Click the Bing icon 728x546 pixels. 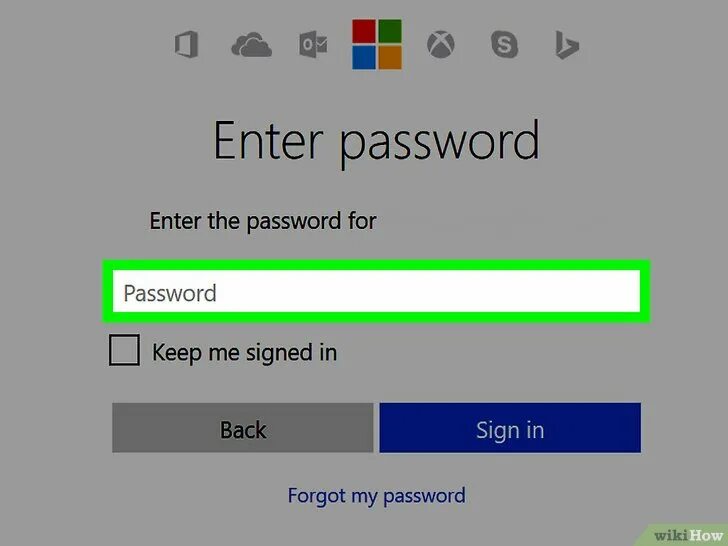(567, 45)
